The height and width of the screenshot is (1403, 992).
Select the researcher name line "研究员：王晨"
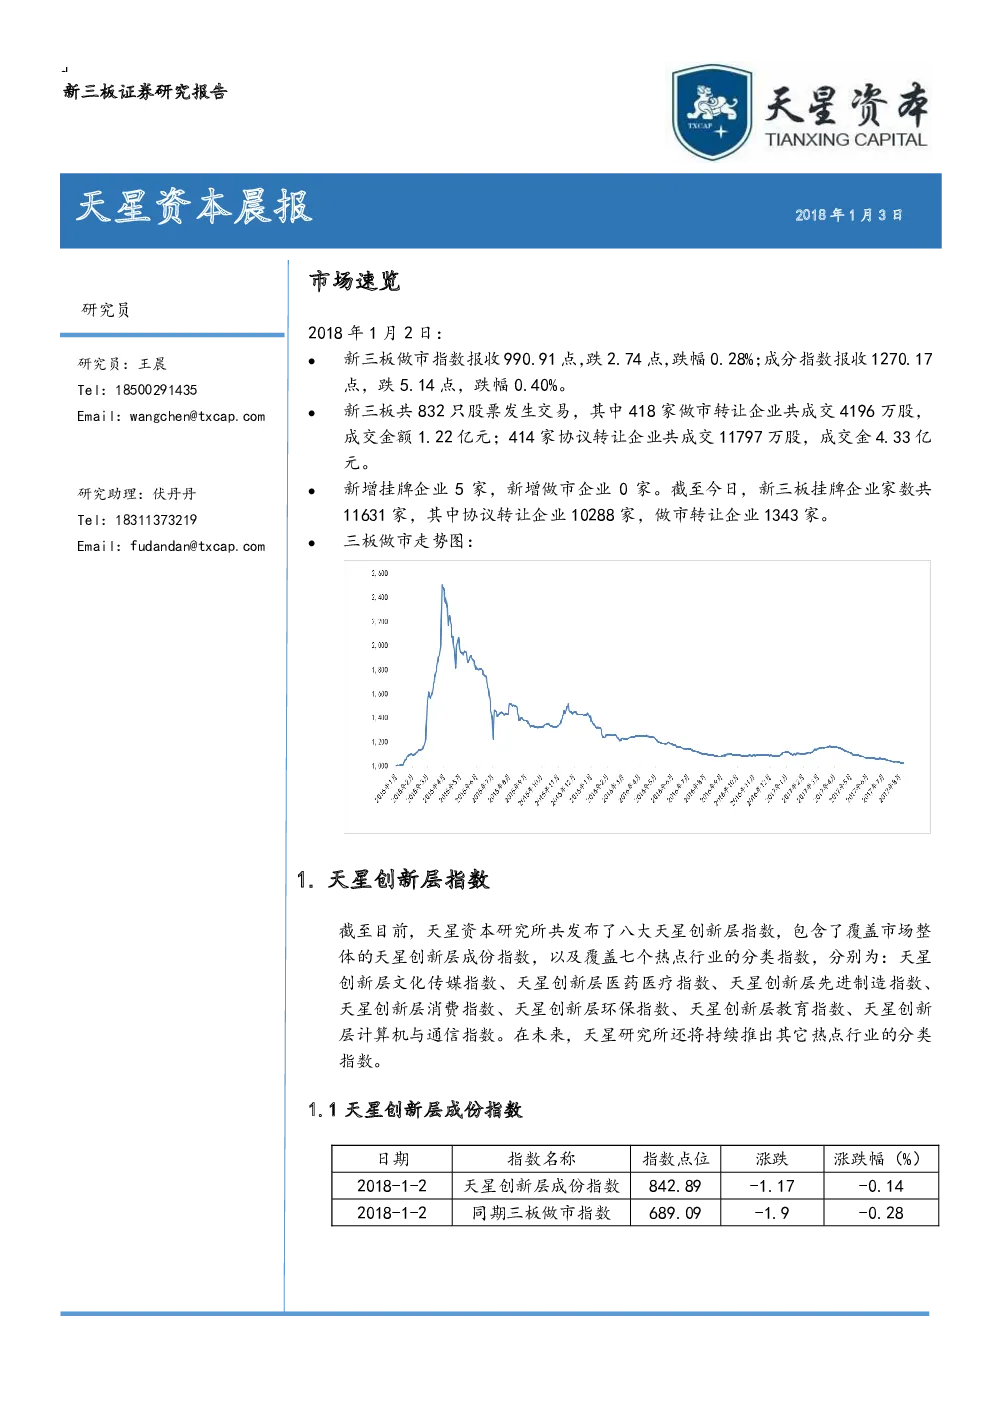[122, 364]
